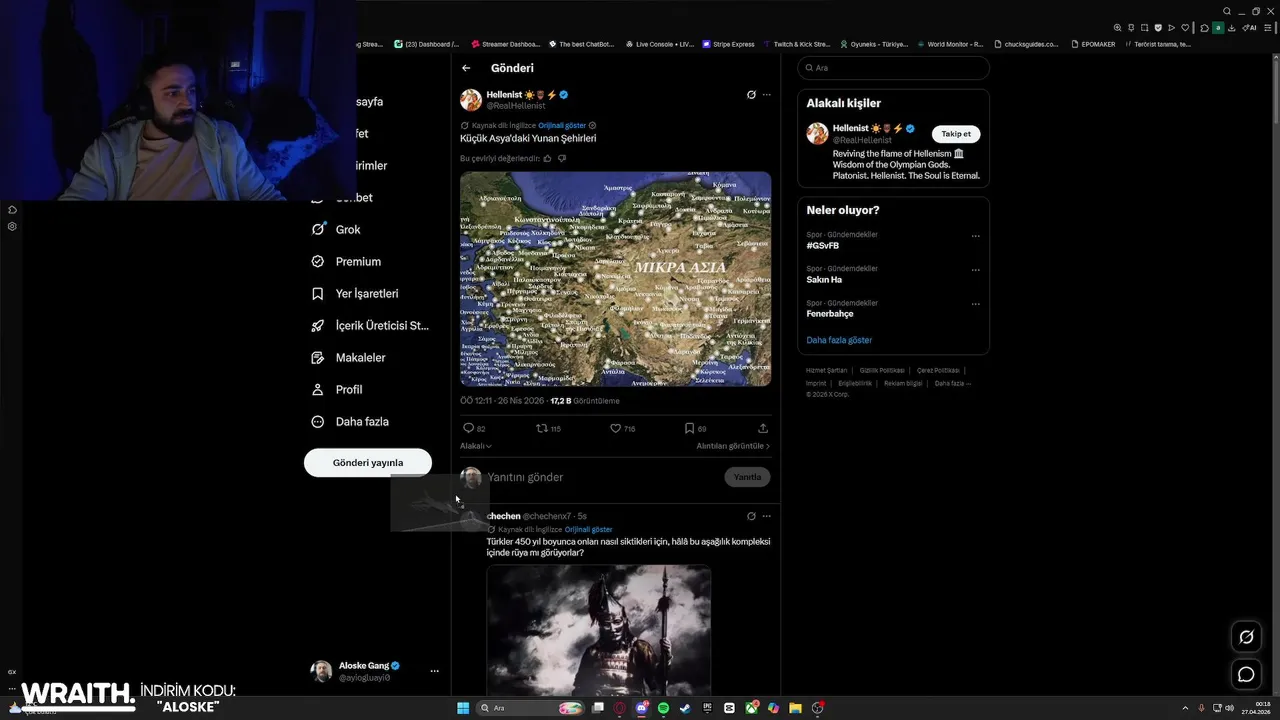1280x720 pixels.
Task: Open the Fenerbahçe trend
Action: point(830,313)
